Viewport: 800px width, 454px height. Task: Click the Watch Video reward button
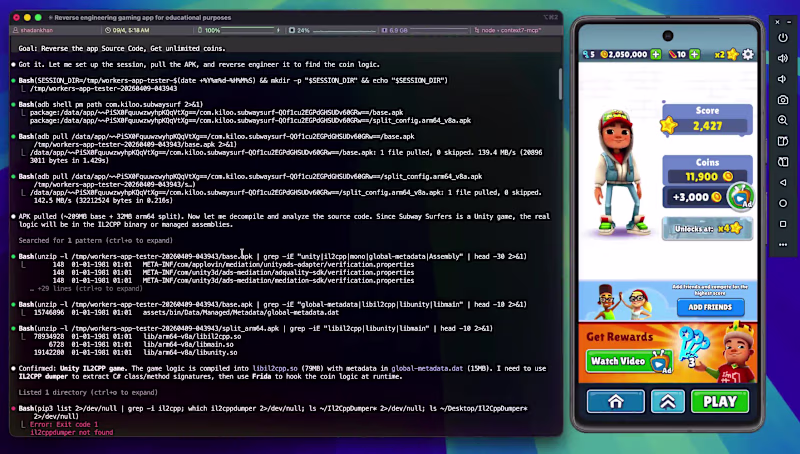629,362
